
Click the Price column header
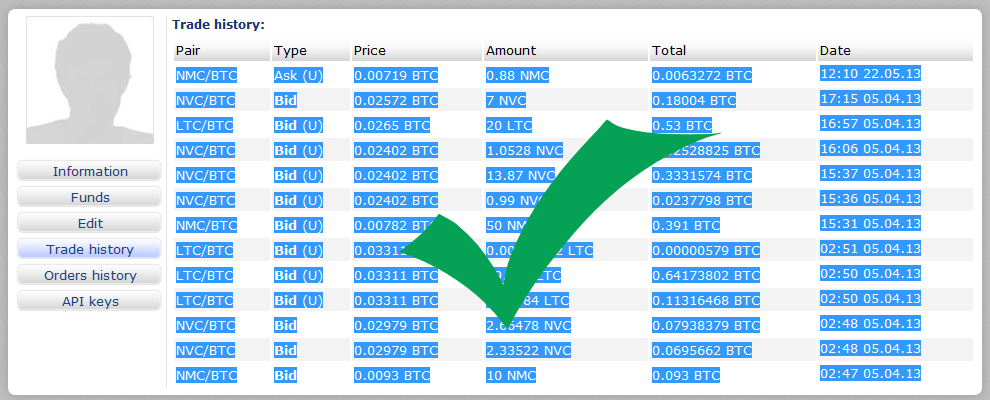pos(369,51)
